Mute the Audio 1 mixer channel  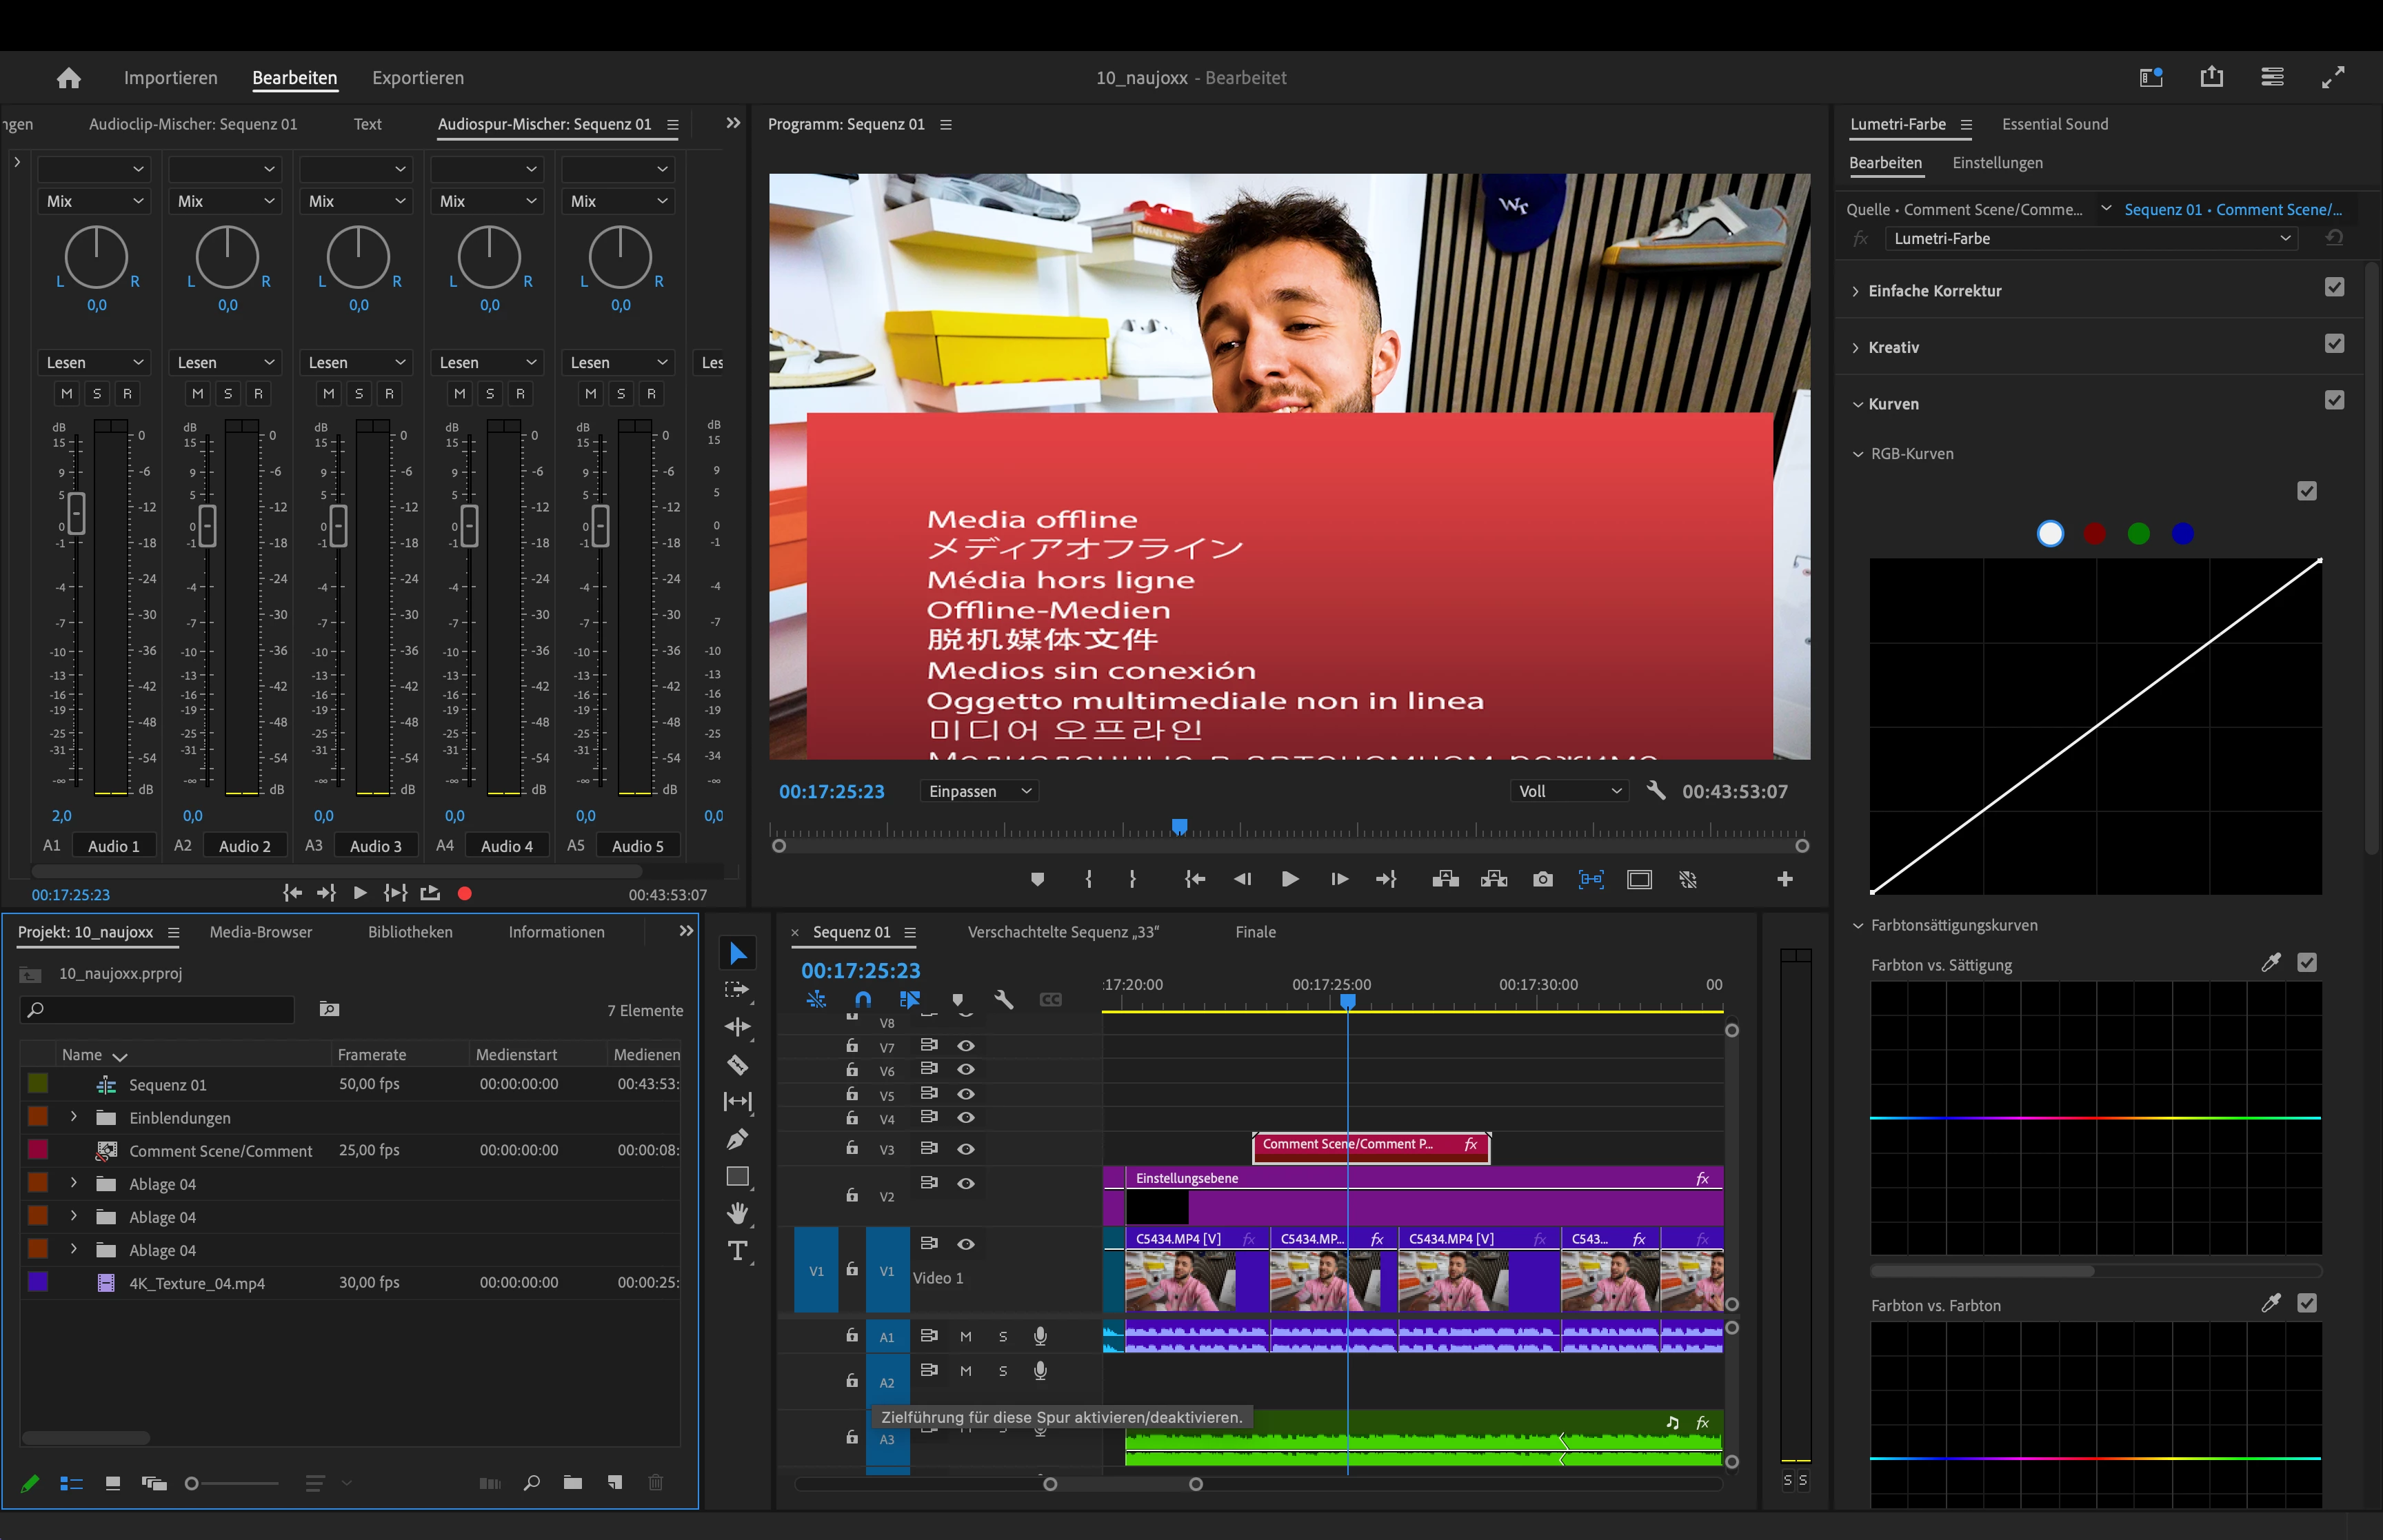pyautogui.click(x=66, y=394)
